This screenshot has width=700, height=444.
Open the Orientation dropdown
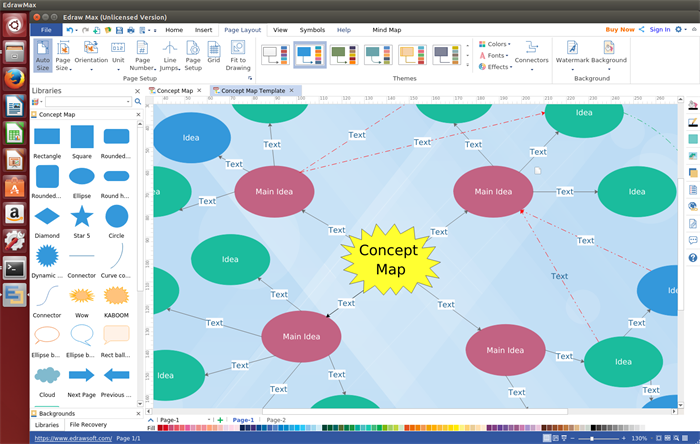click(x=91, y=55)
